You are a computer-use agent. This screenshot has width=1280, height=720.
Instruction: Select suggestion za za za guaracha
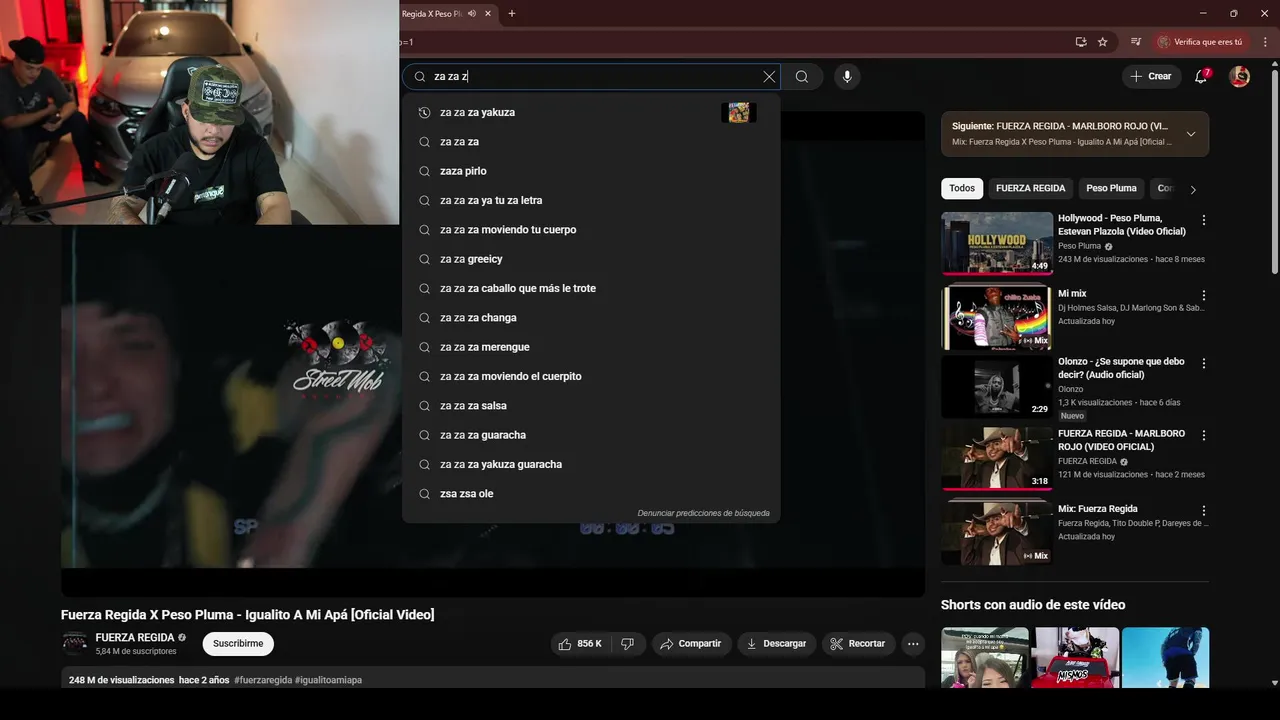pyautogui.click(x=591, y=435)
